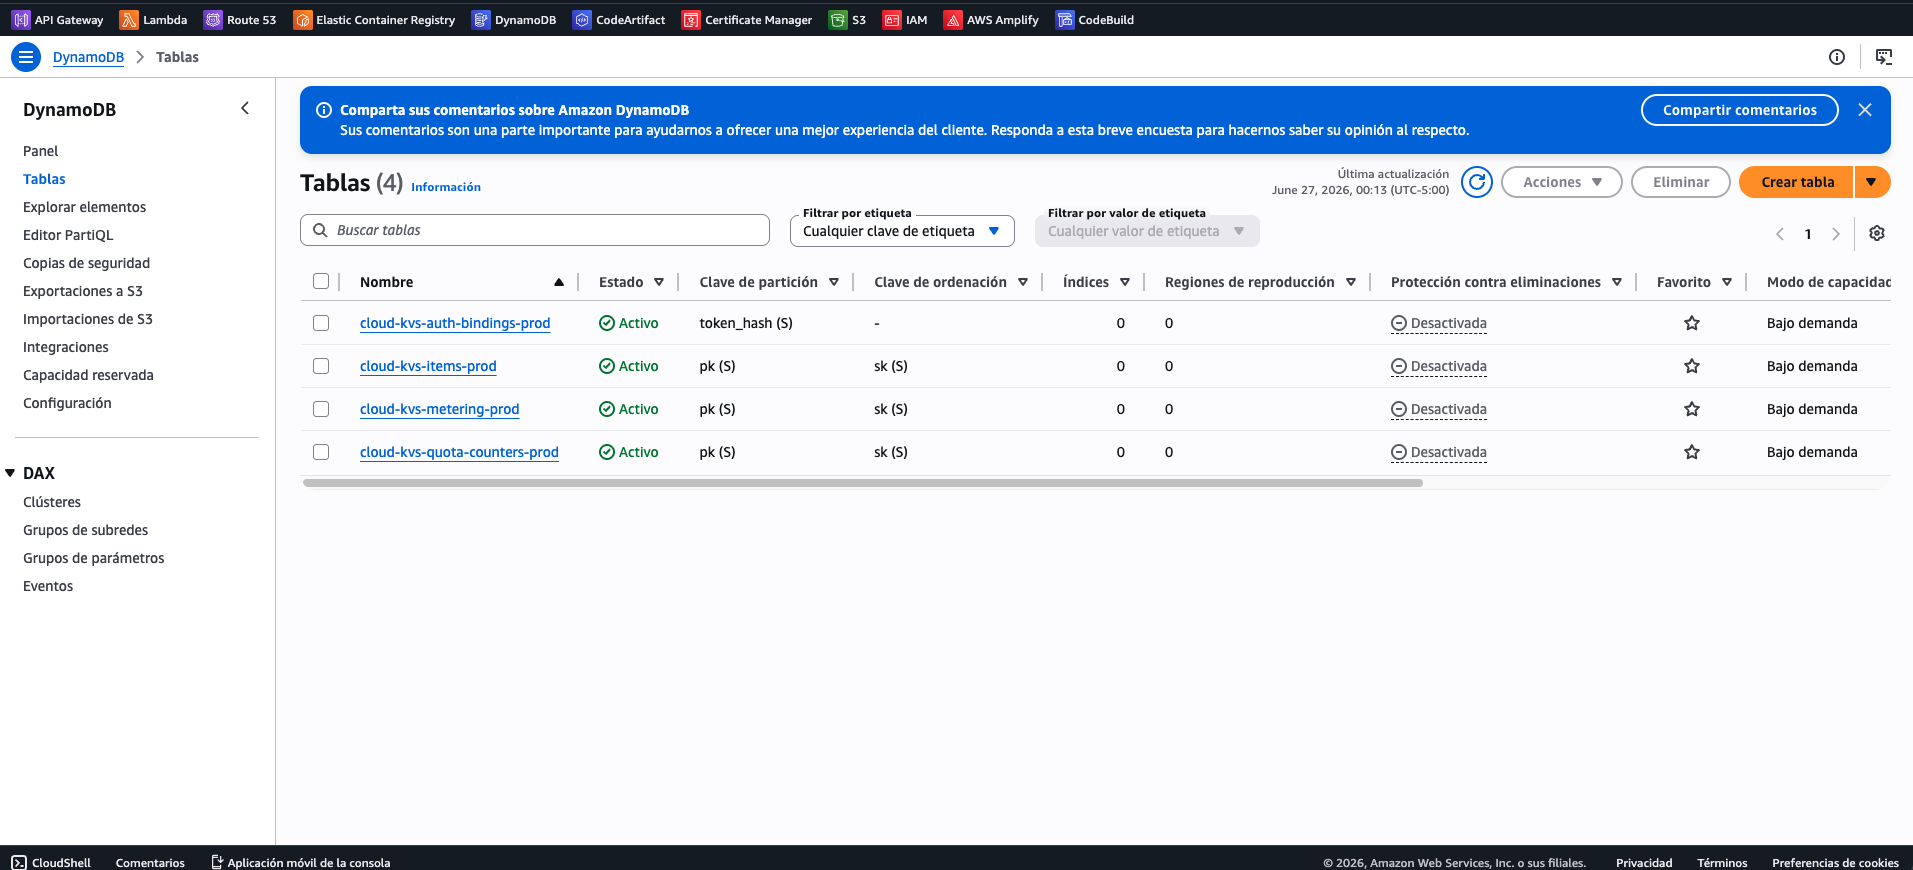Click Información link next to Tablas
Viewport: 1913px width, 870px height.
pyautogui.click(x=446, y=187)
